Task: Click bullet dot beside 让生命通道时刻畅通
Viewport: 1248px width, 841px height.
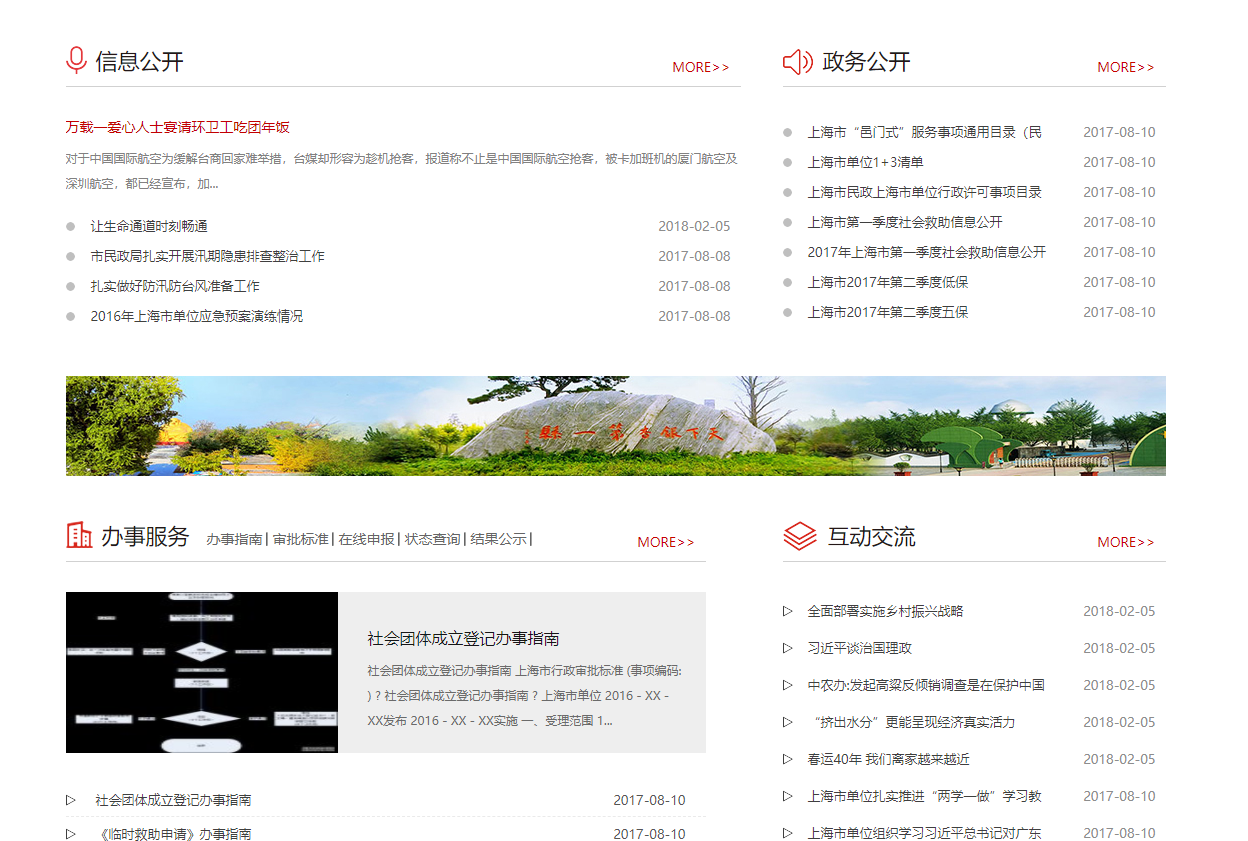Action: (x=71, y=226)
